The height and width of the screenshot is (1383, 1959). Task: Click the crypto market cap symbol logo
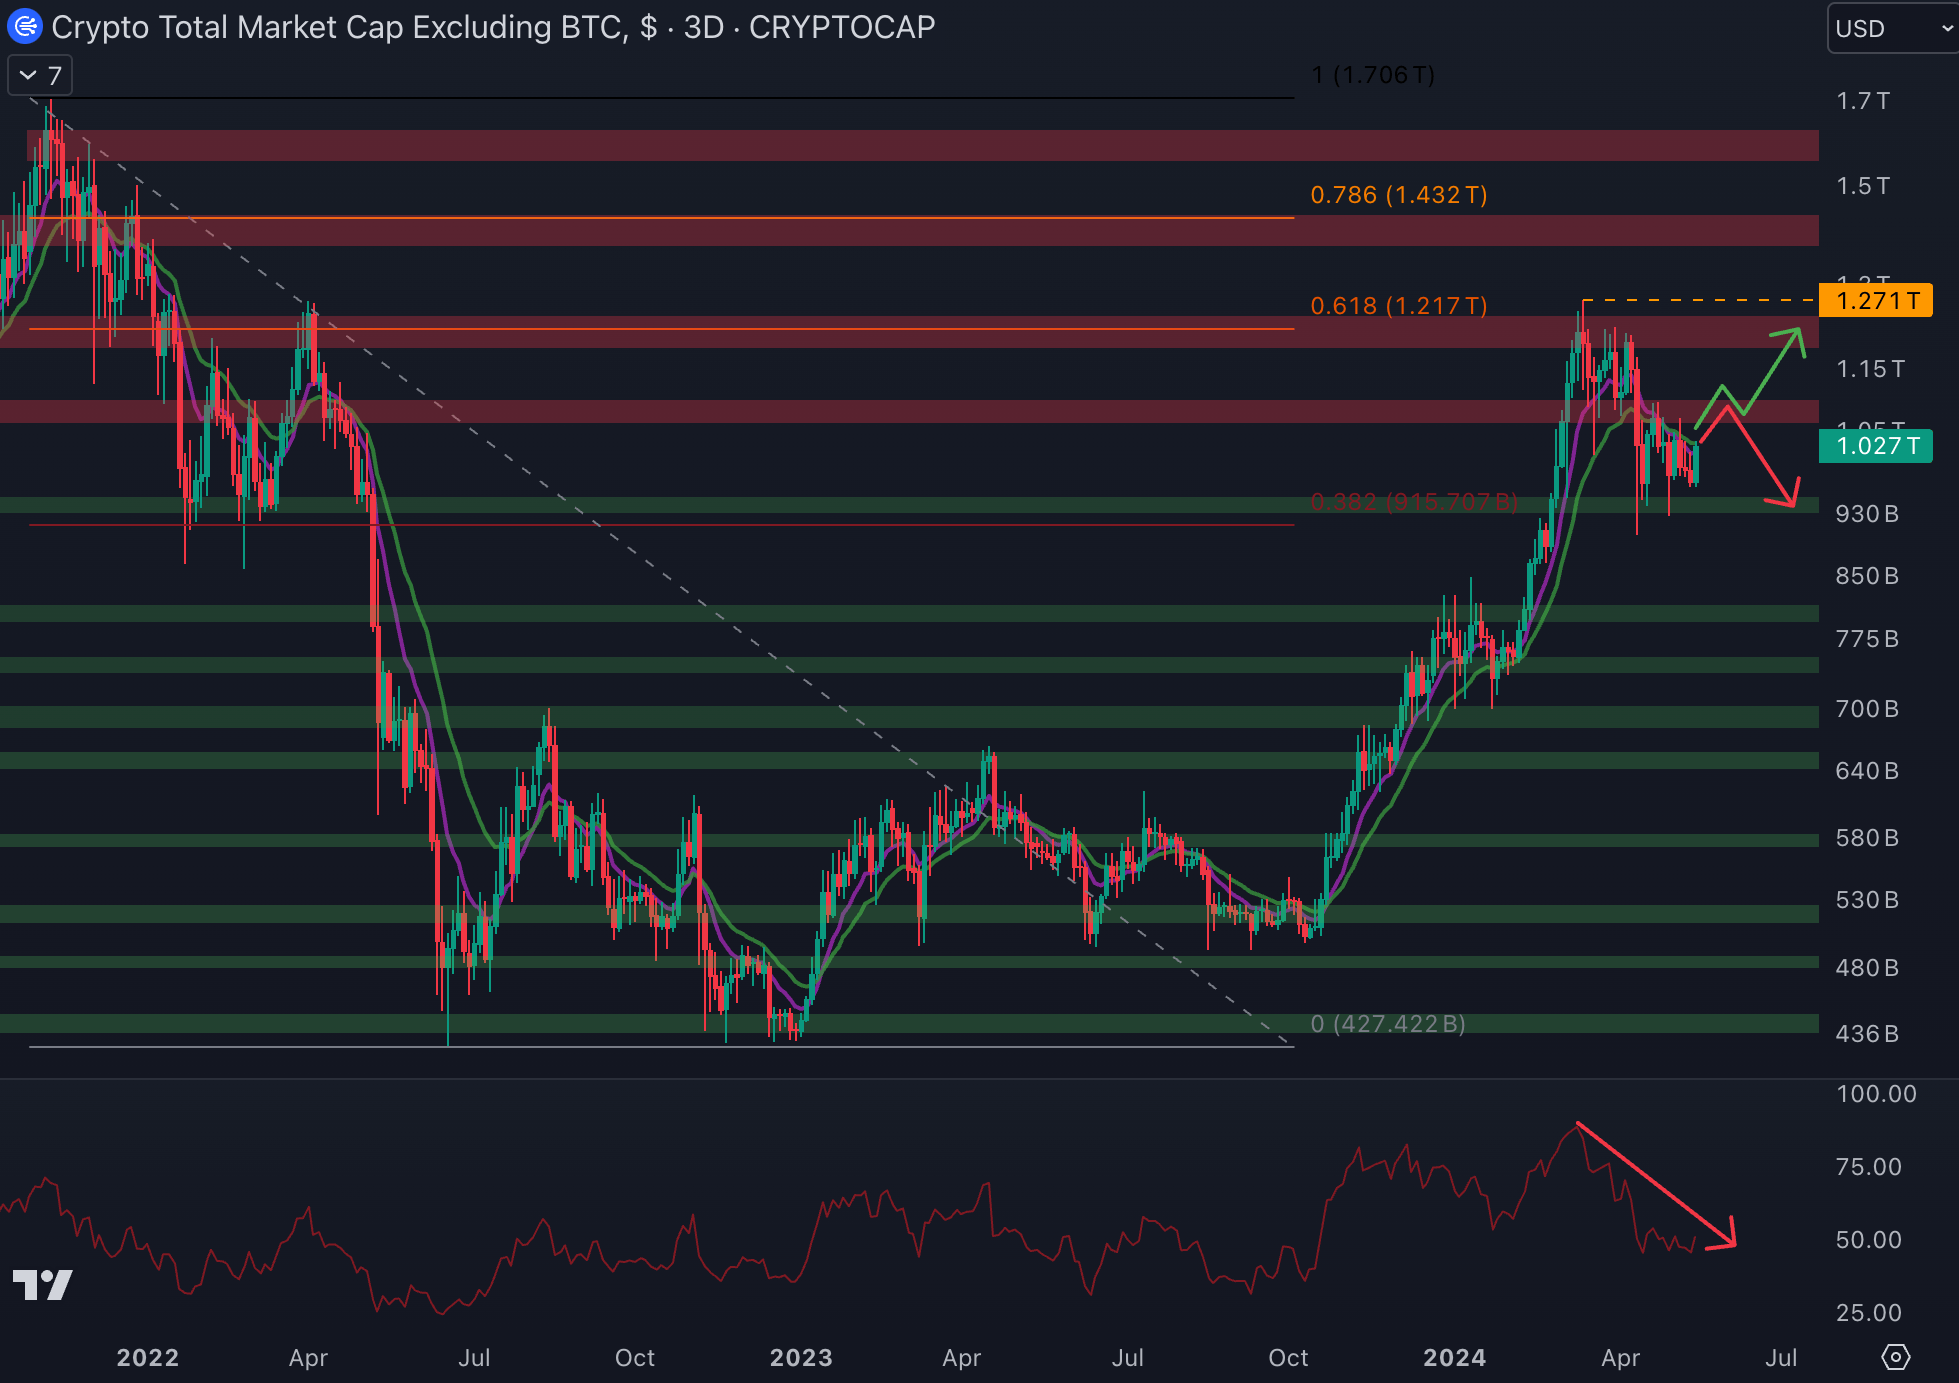pyautogui.click(x=24, y=26)
